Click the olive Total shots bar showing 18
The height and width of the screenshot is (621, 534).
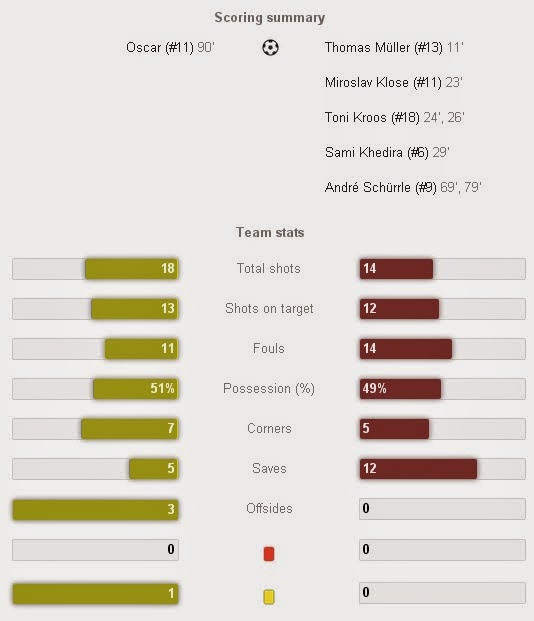click(x=132, y=269)
